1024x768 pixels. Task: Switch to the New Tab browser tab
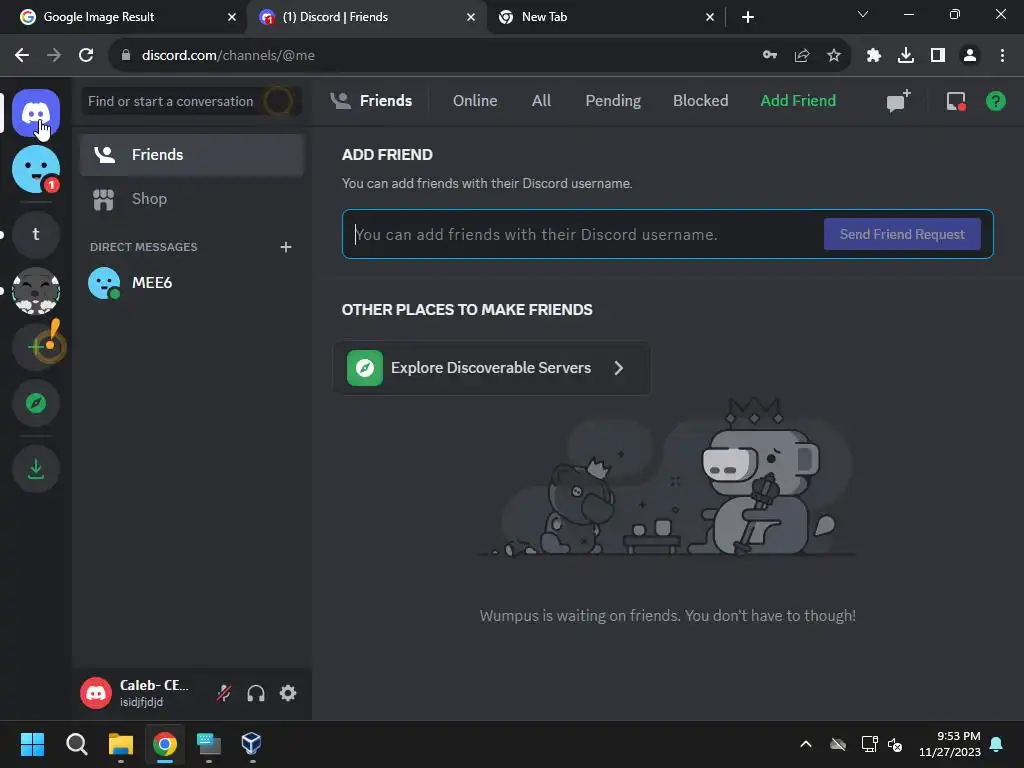[x=605, y=17]
